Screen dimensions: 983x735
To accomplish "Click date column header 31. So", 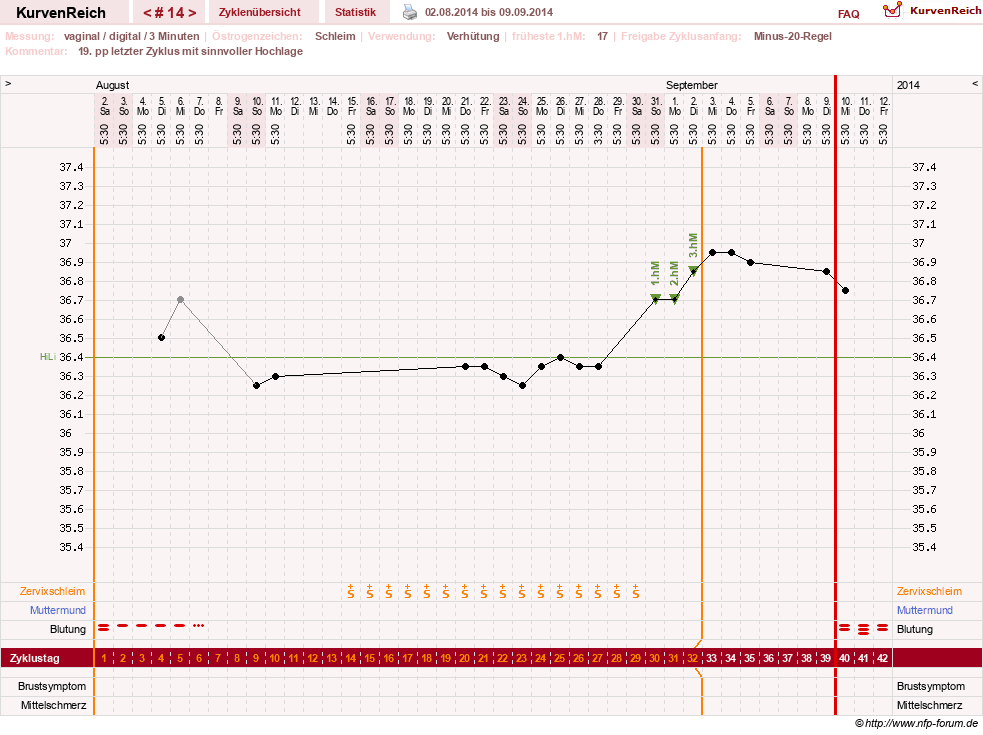I will 656,106.
